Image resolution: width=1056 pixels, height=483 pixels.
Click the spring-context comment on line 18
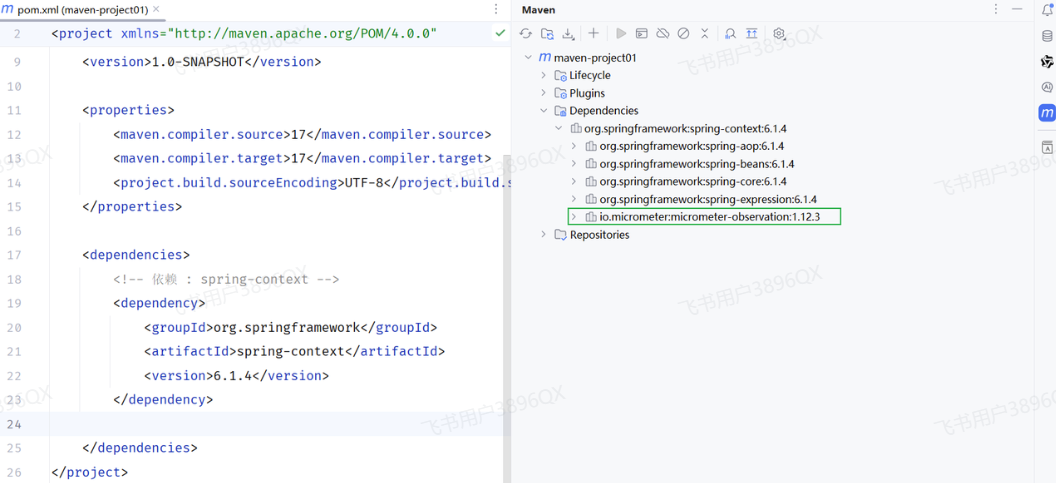pyautogui.click(x=226, y=279)
